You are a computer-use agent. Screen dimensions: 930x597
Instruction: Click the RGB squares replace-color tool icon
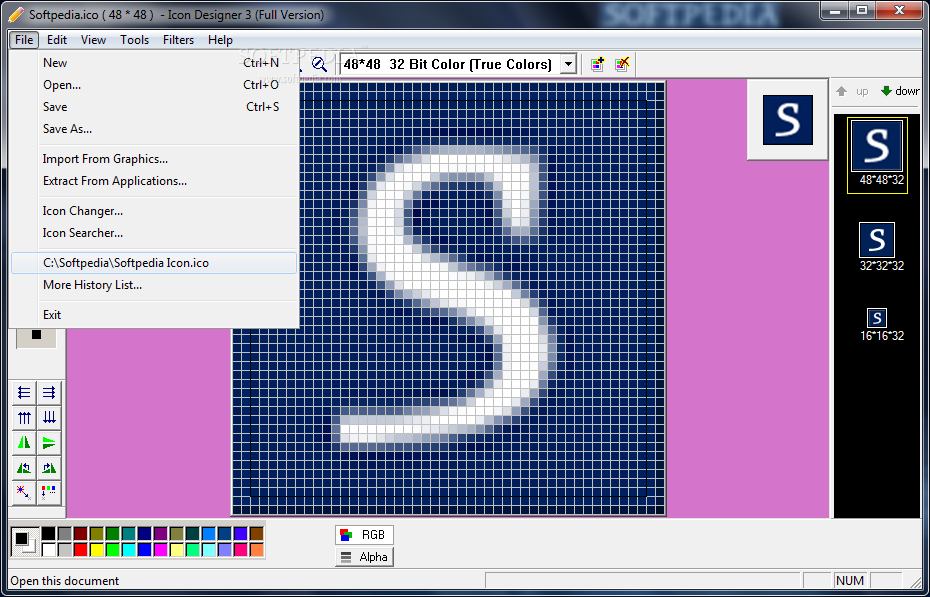pyautogui.click(x=49, y=492)
